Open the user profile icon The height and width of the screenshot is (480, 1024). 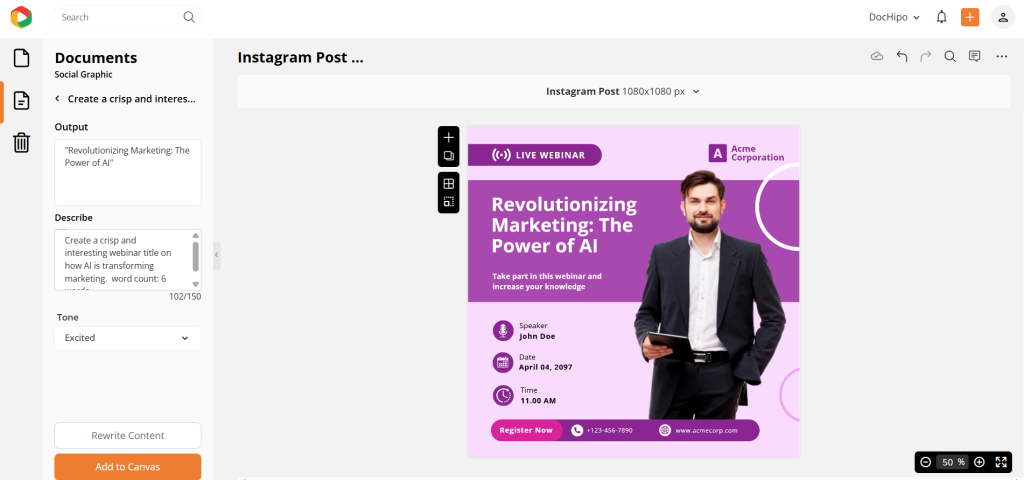pyautogui.click(x=1002, y=17)
